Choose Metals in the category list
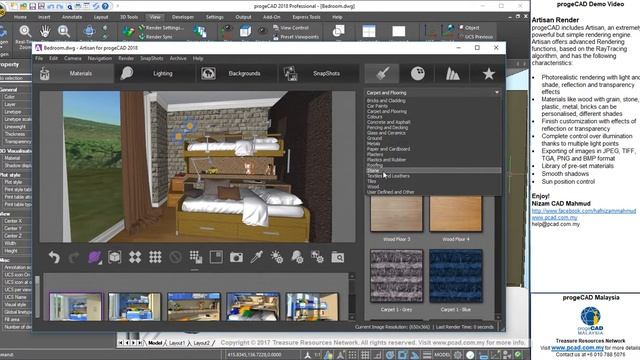640x360 pixels. tap(373, 144)
